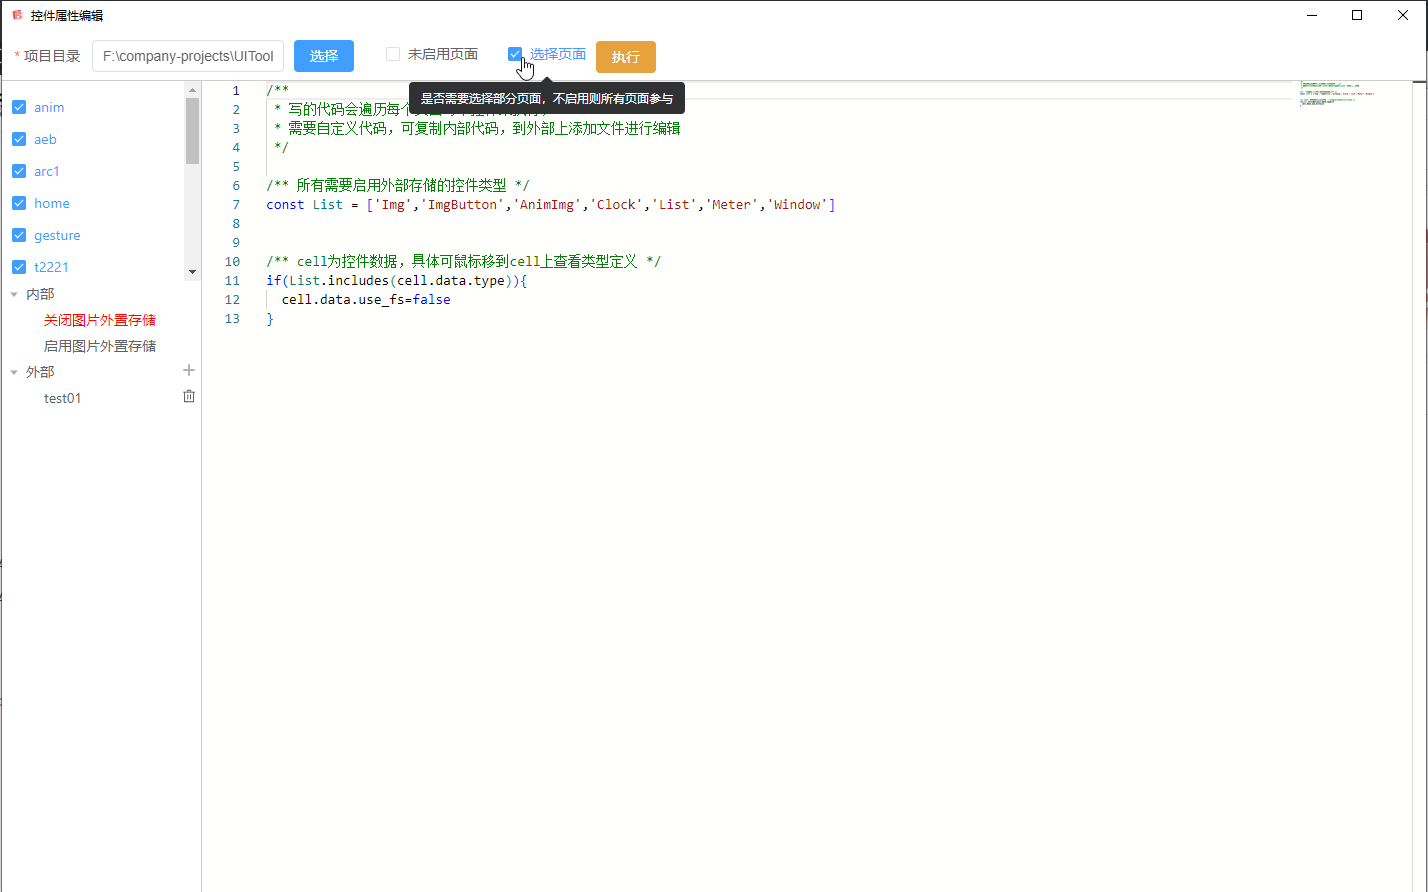Click the 需要自定义代码 comment line
The height and width of the screenshot is (892, 1428).
[x=477, y=128]
